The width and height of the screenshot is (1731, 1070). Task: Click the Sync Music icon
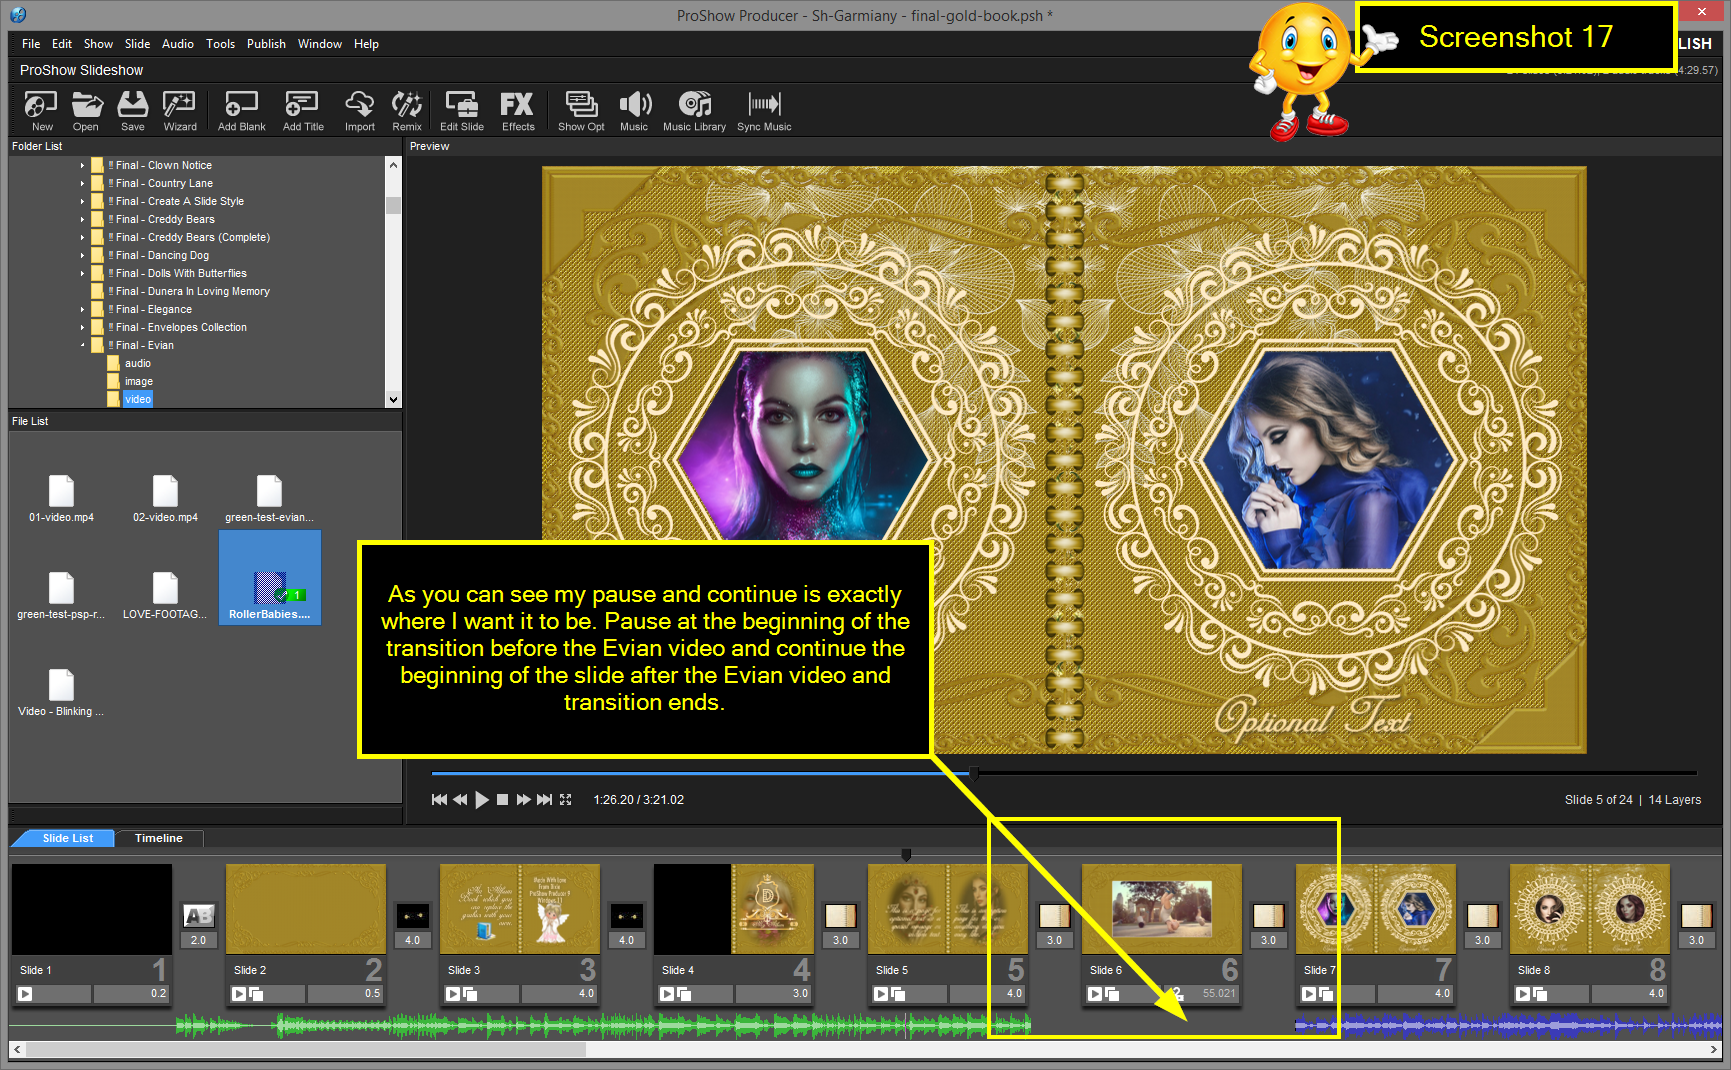tap(764, 110)
